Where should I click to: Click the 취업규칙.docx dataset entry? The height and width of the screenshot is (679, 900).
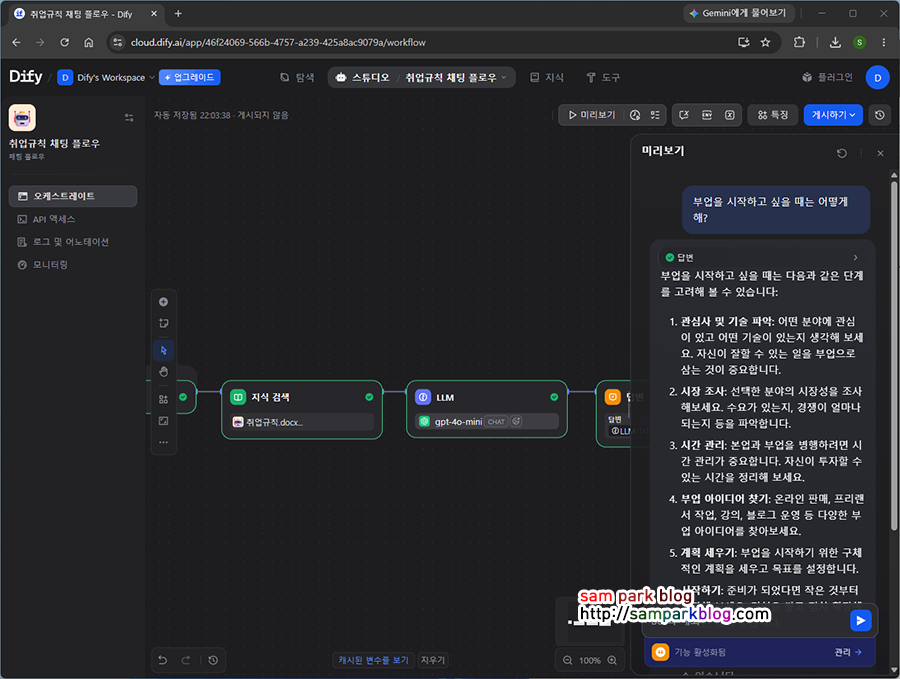(302, 422)
